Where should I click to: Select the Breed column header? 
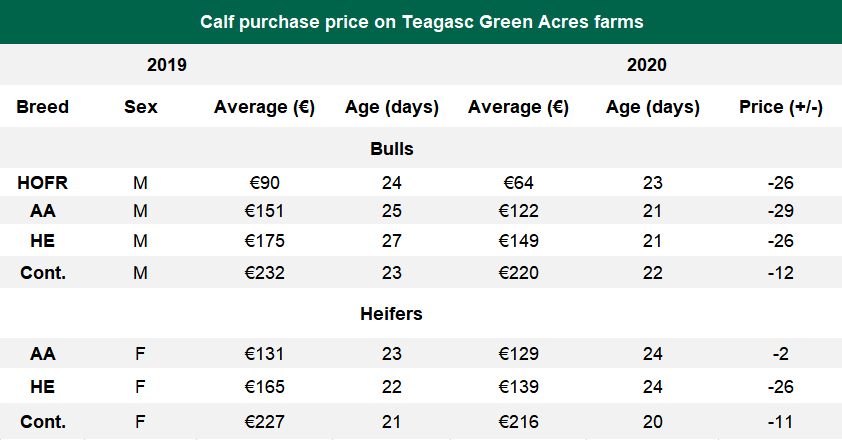(43, 107)
